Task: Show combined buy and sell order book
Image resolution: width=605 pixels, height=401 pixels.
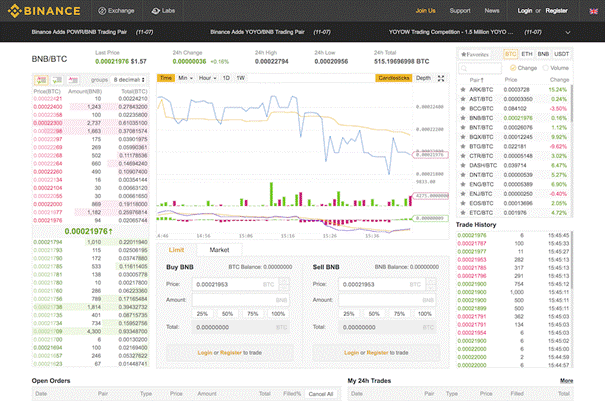Action: (x=41, y=80)
